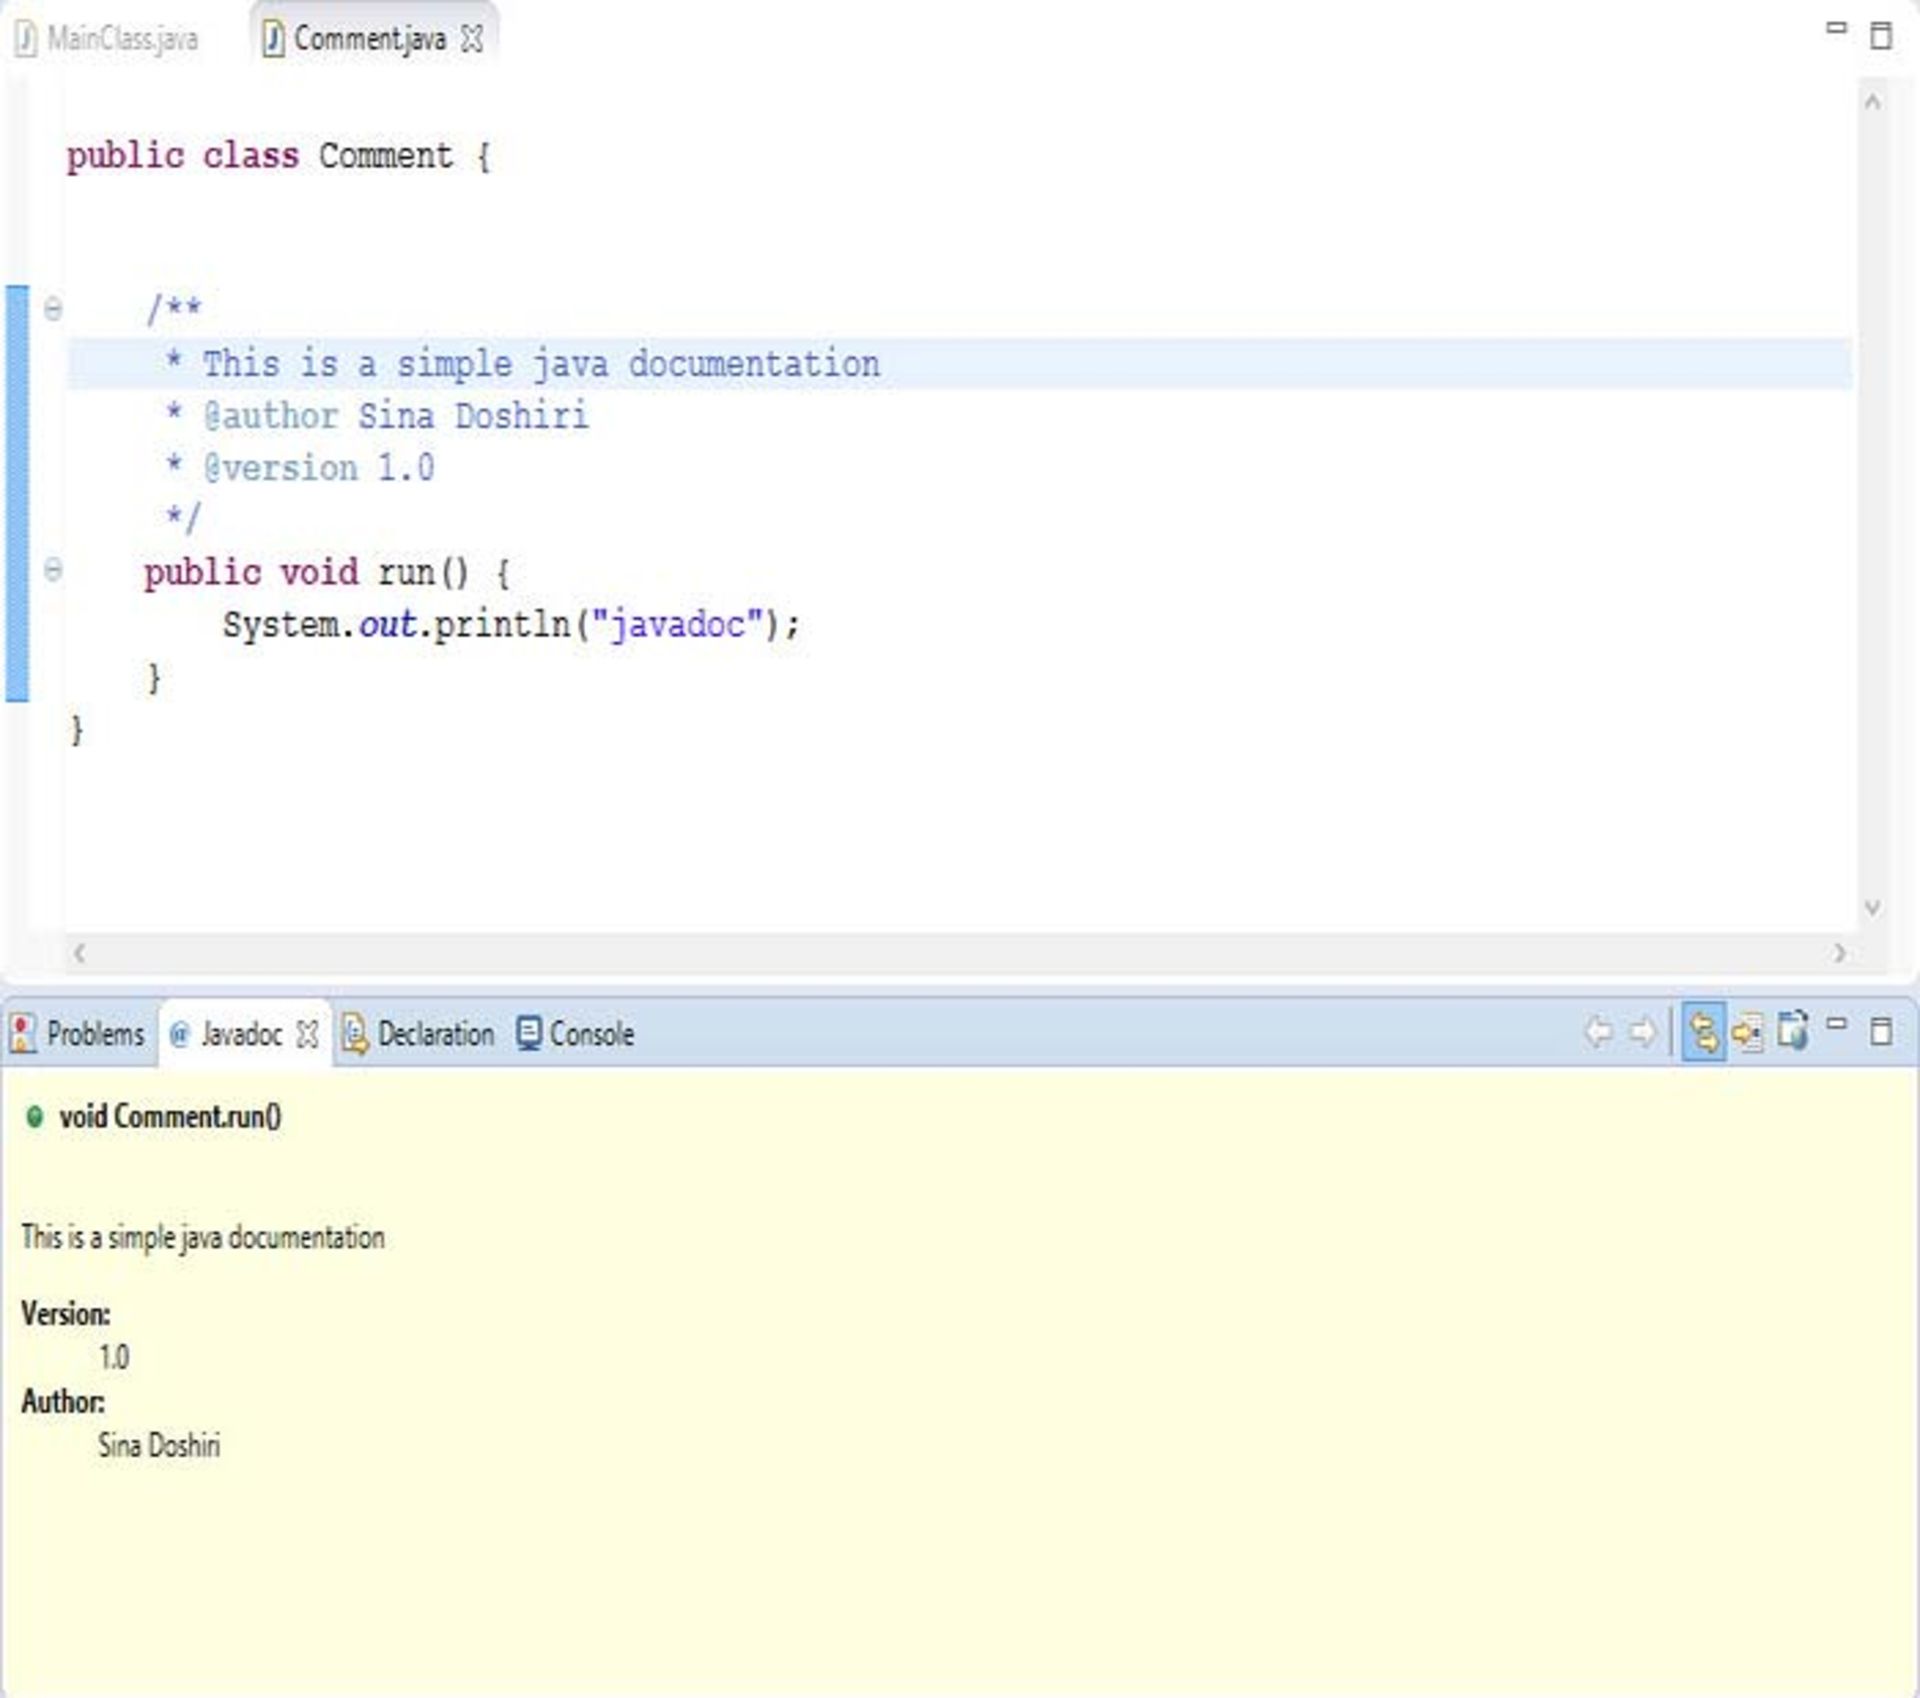Screen dimensions: 1920x1698
Task: Close the Javadoc view
Action: [x=308, y=1034]
